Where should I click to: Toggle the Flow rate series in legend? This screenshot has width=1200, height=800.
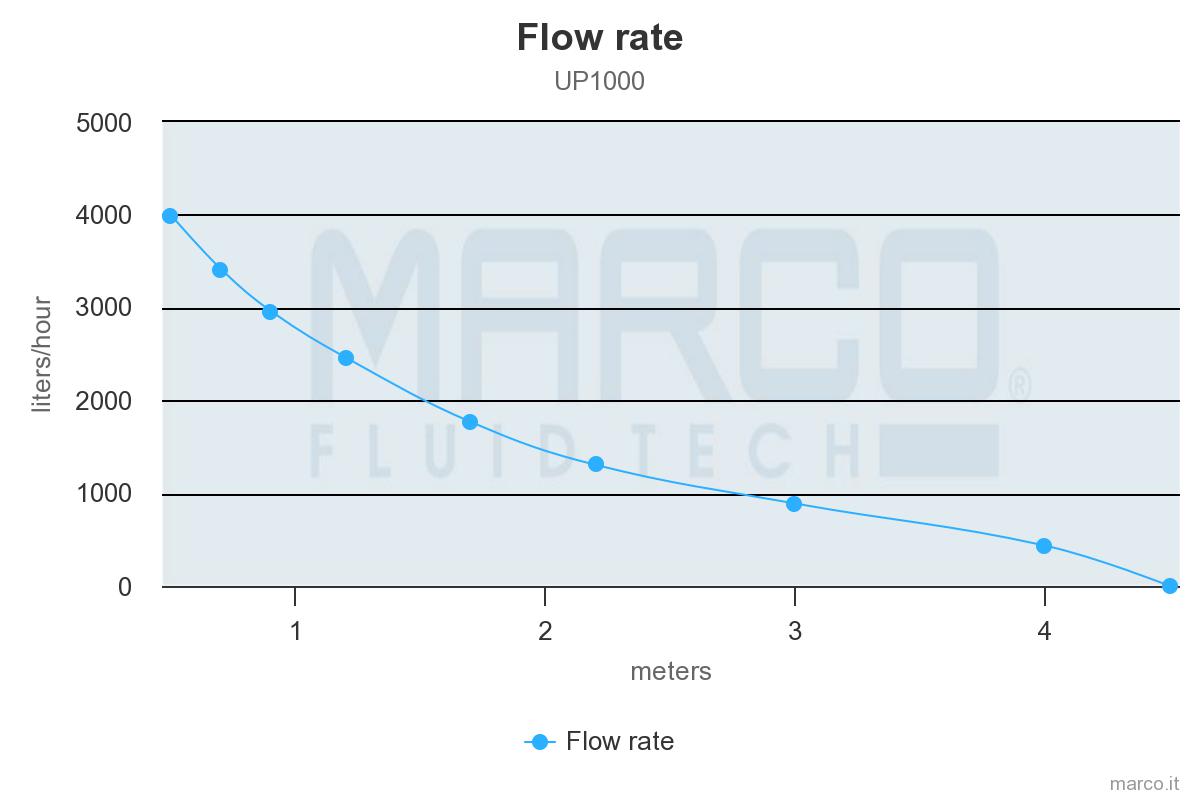coord(619,742)
